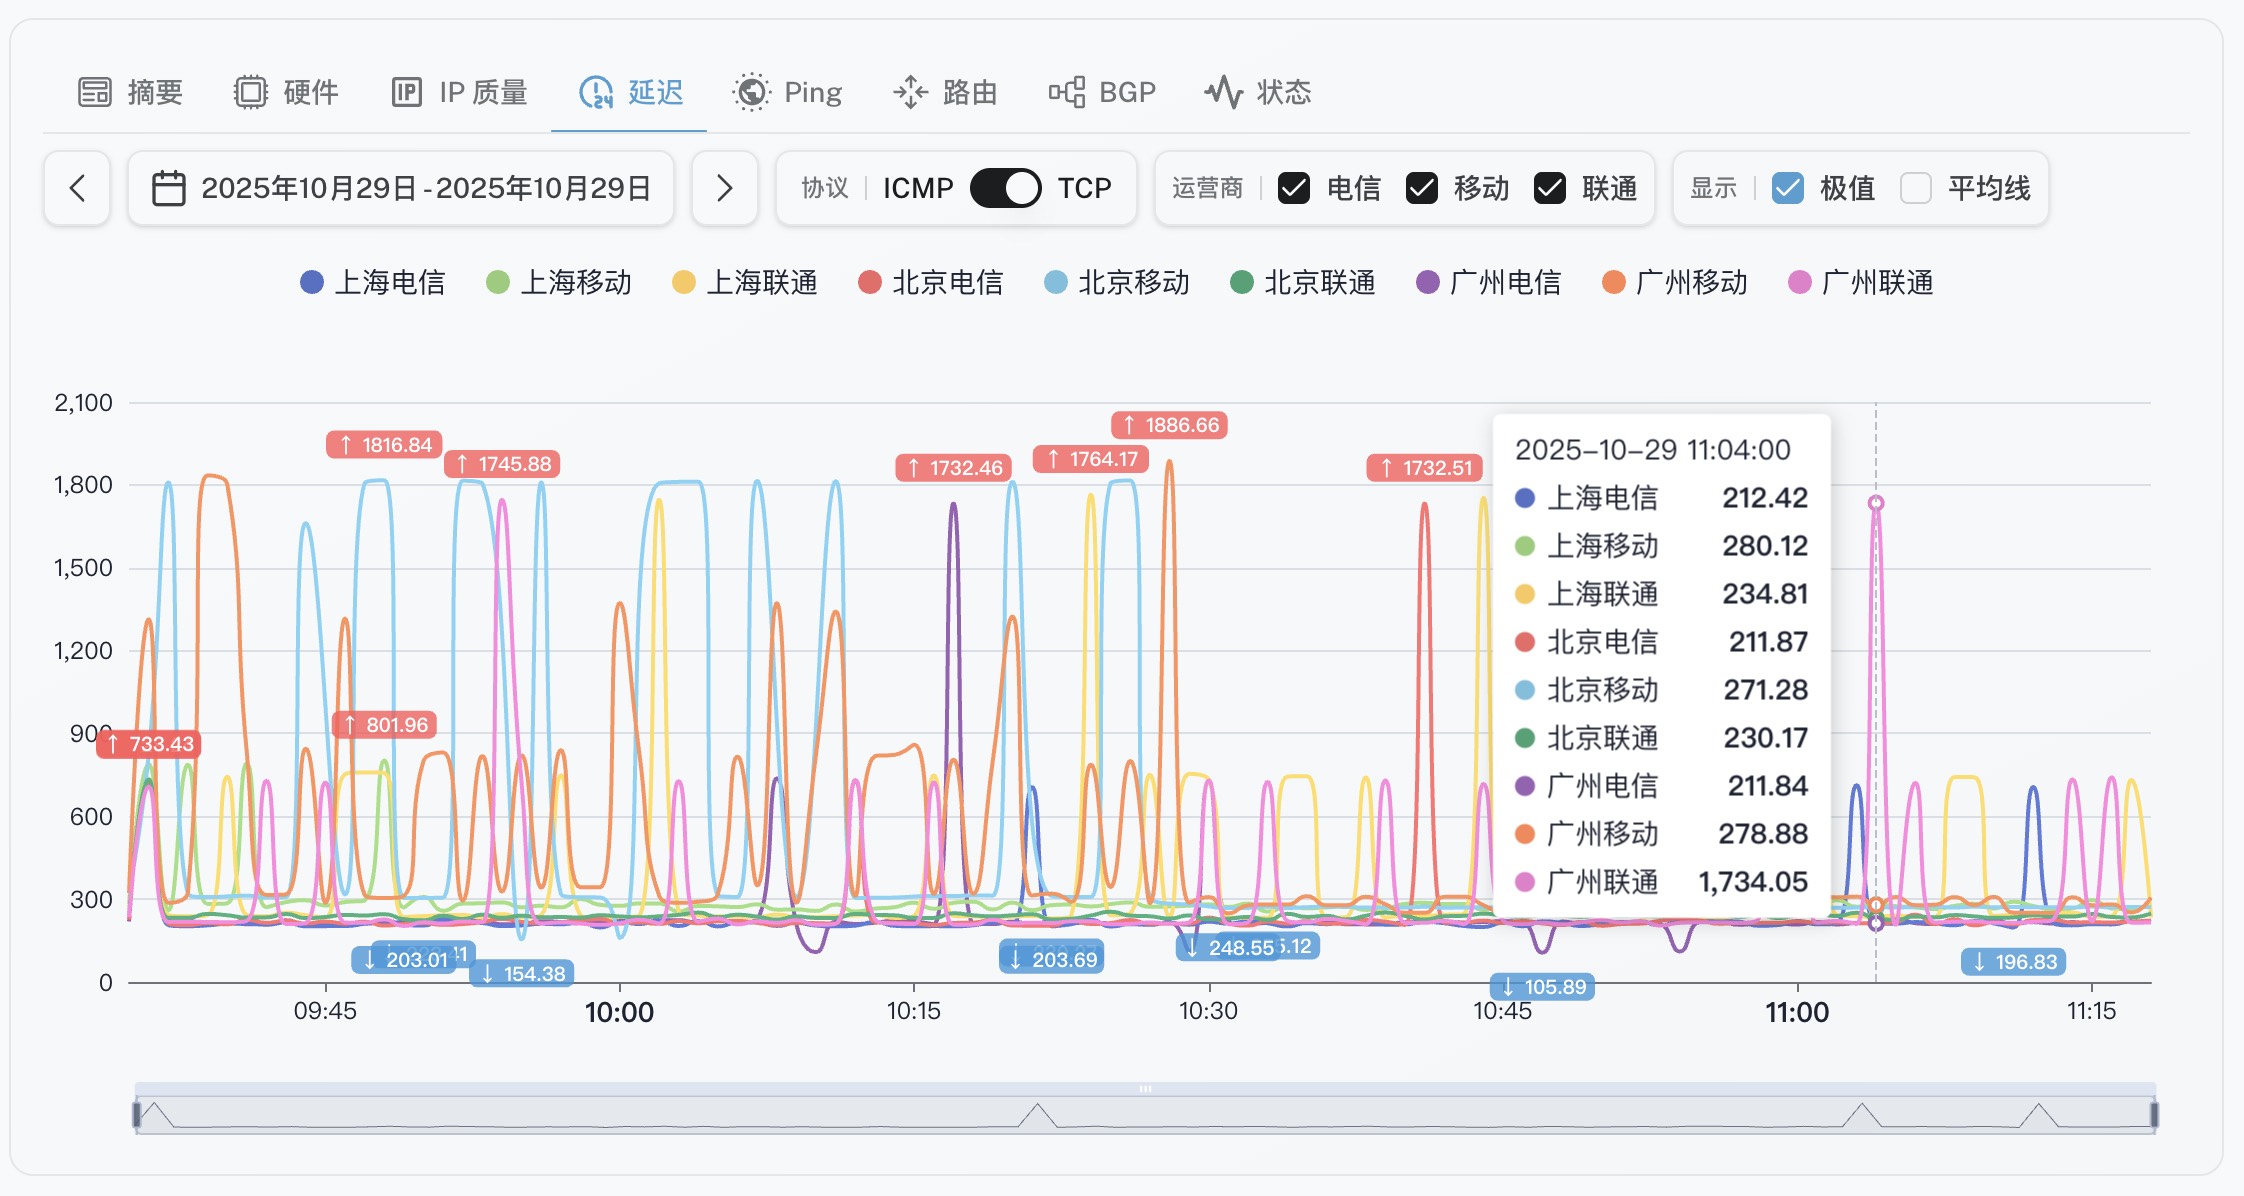Click the IP quality (IP 质量) icon

click(406, 92)
